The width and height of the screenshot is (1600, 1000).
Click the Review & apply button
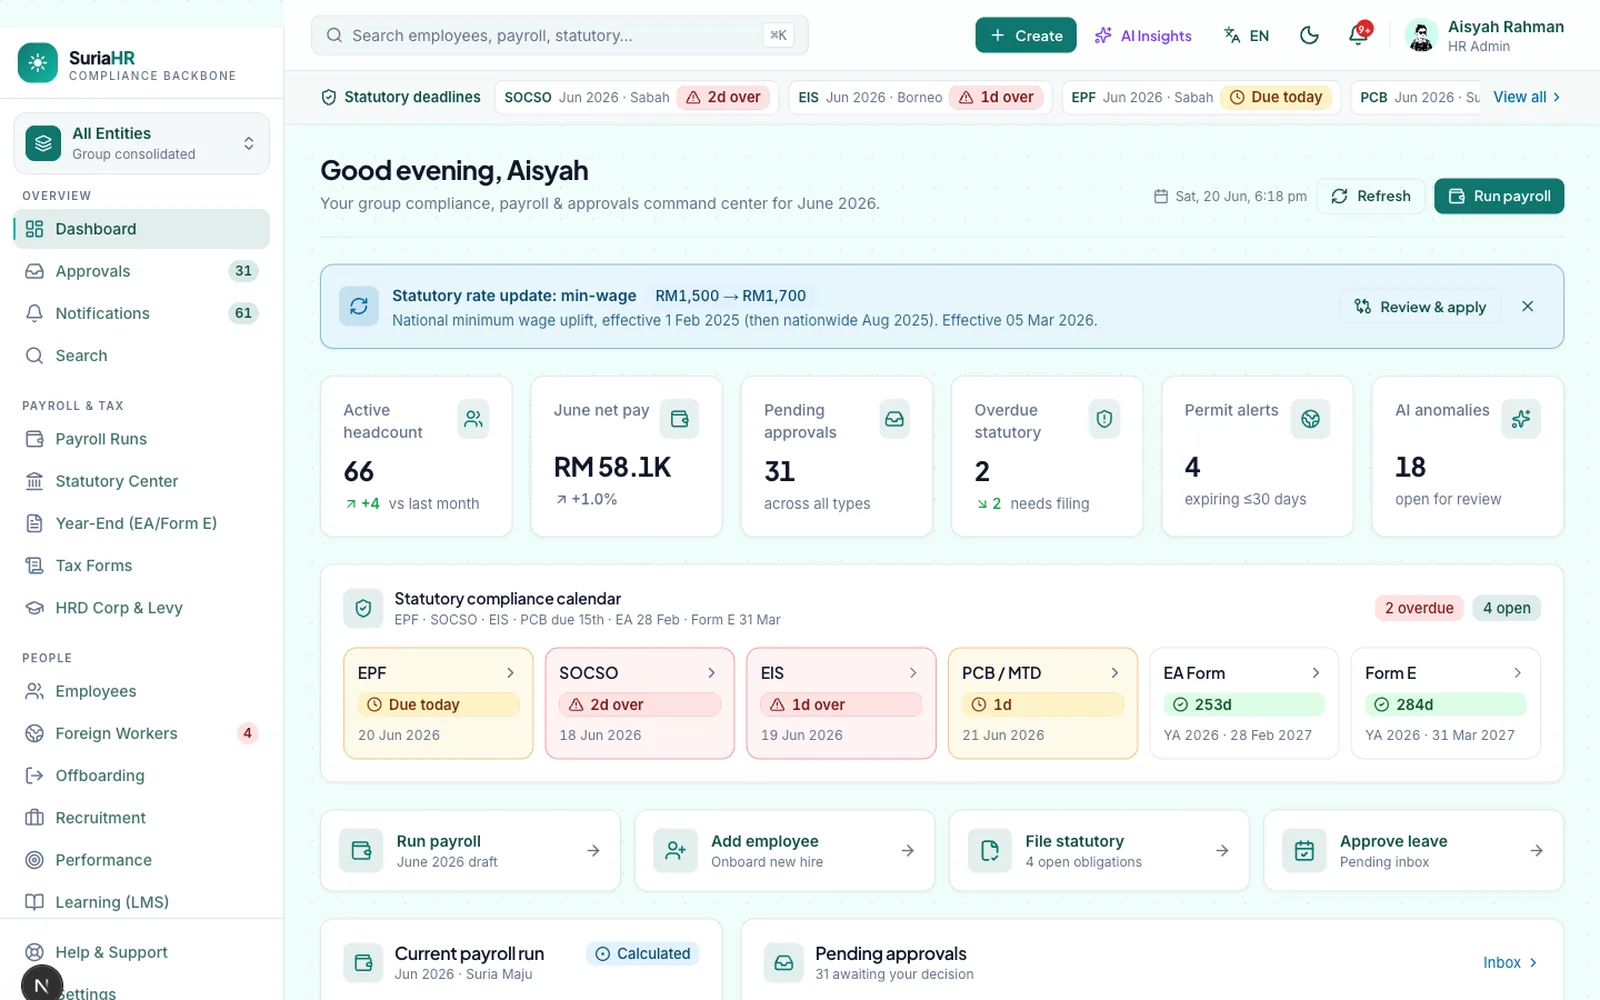pos(1420,306)
